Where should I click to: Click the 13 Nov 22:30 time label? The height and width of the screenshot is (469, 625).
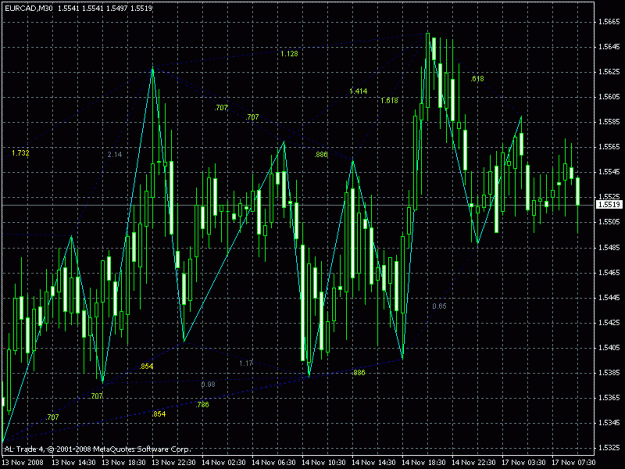point(173,463)
